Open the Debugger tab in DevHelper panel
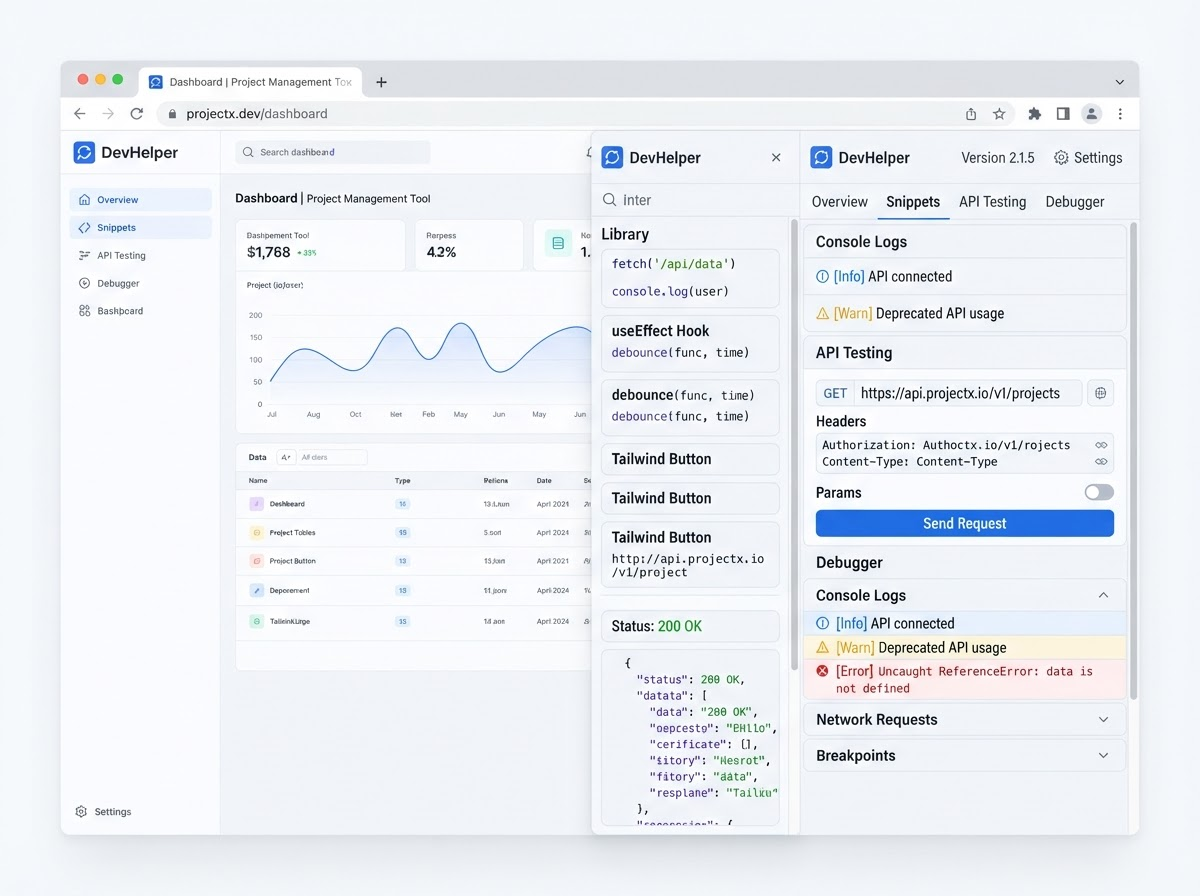The height and width of the screenshot is (896, 1200). 1075,201
